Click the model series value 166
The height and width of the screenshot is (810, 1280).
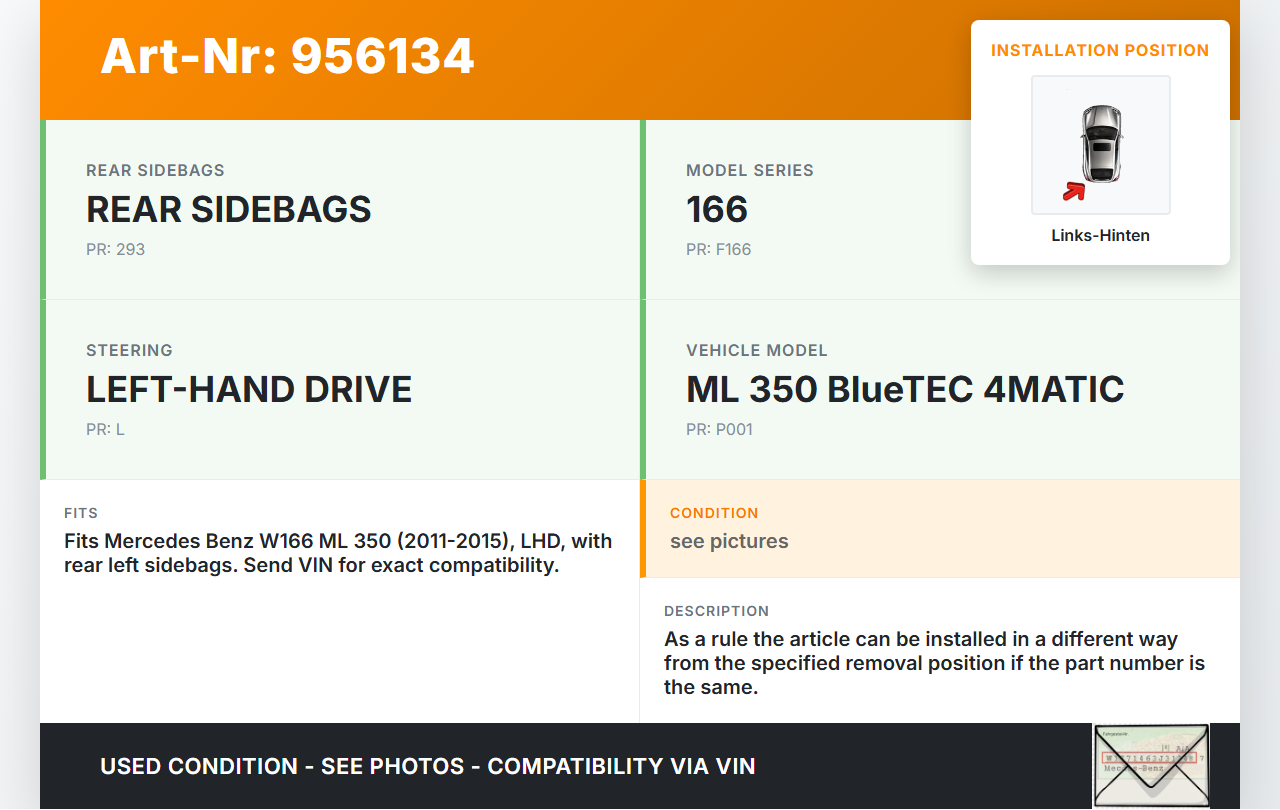coord(717,209)
